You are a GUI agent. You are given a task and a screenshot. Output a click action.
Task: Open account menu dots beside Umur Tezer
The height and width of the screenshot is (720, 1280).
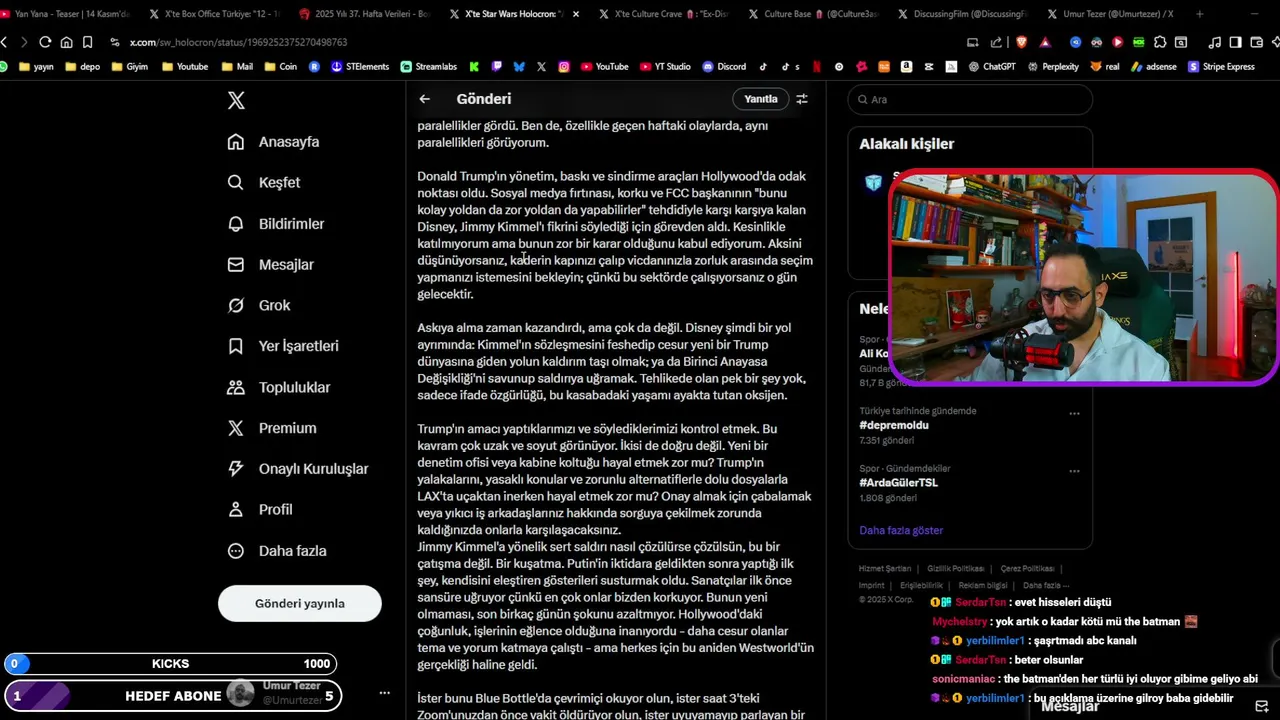[x=384, y=693]
